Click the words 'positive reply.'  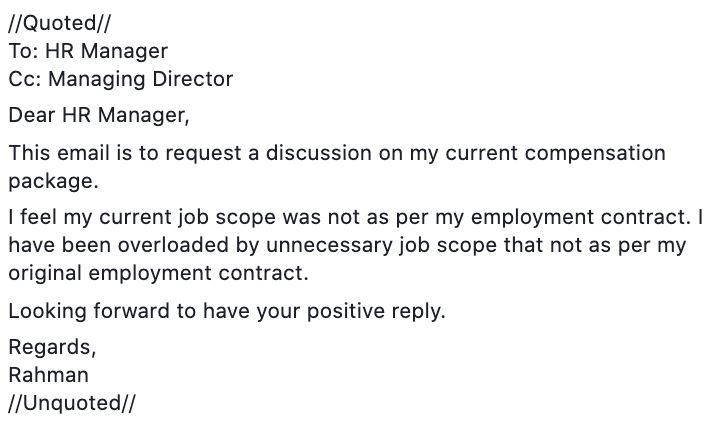point(376,311)
